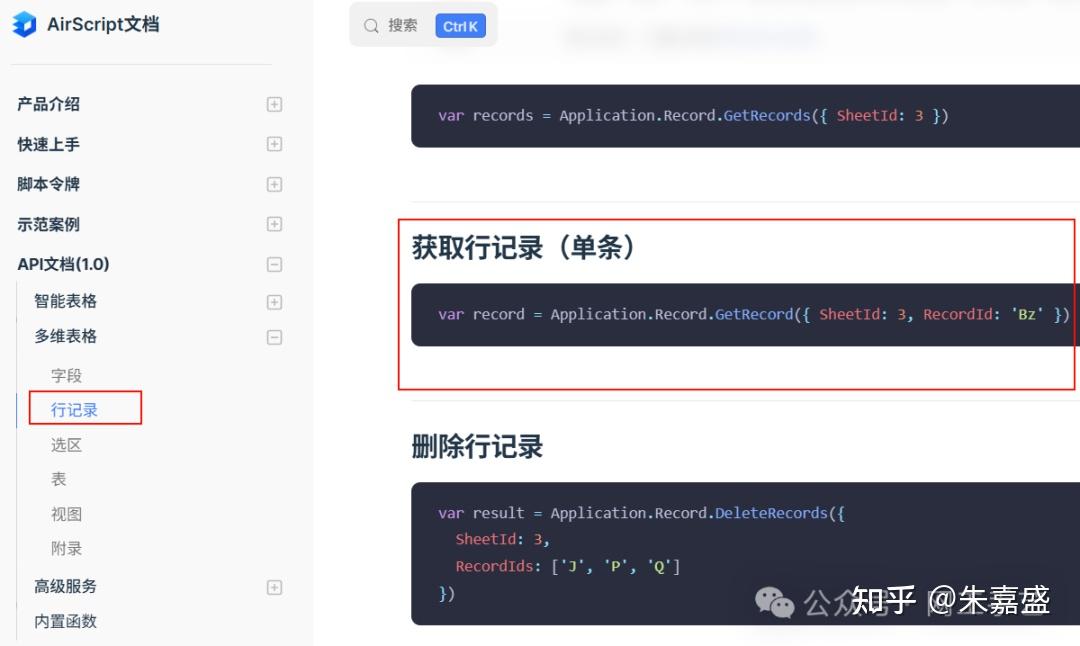Open the 表 page

tap(59, 479)
